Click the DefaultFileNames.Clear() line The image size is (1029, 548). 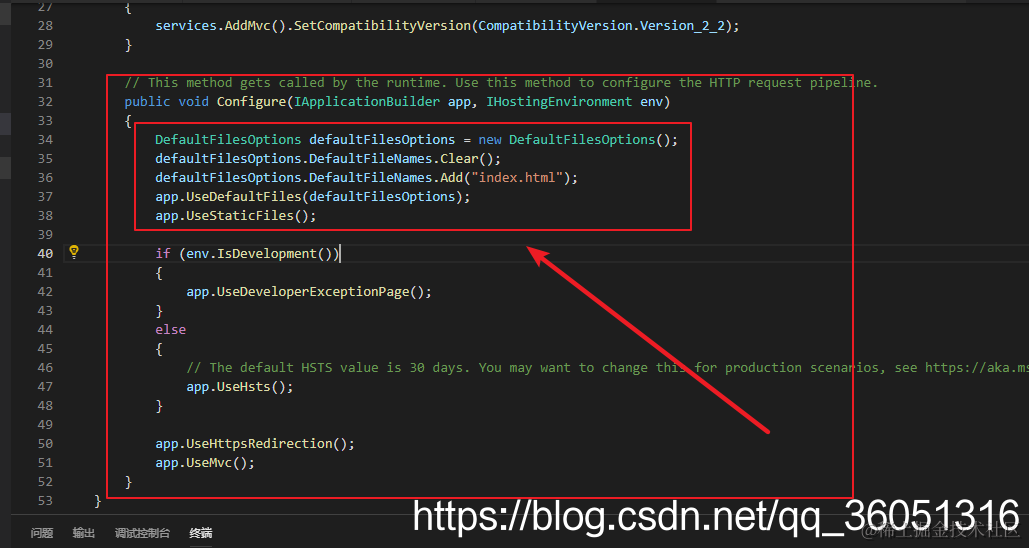click(328, 159)
